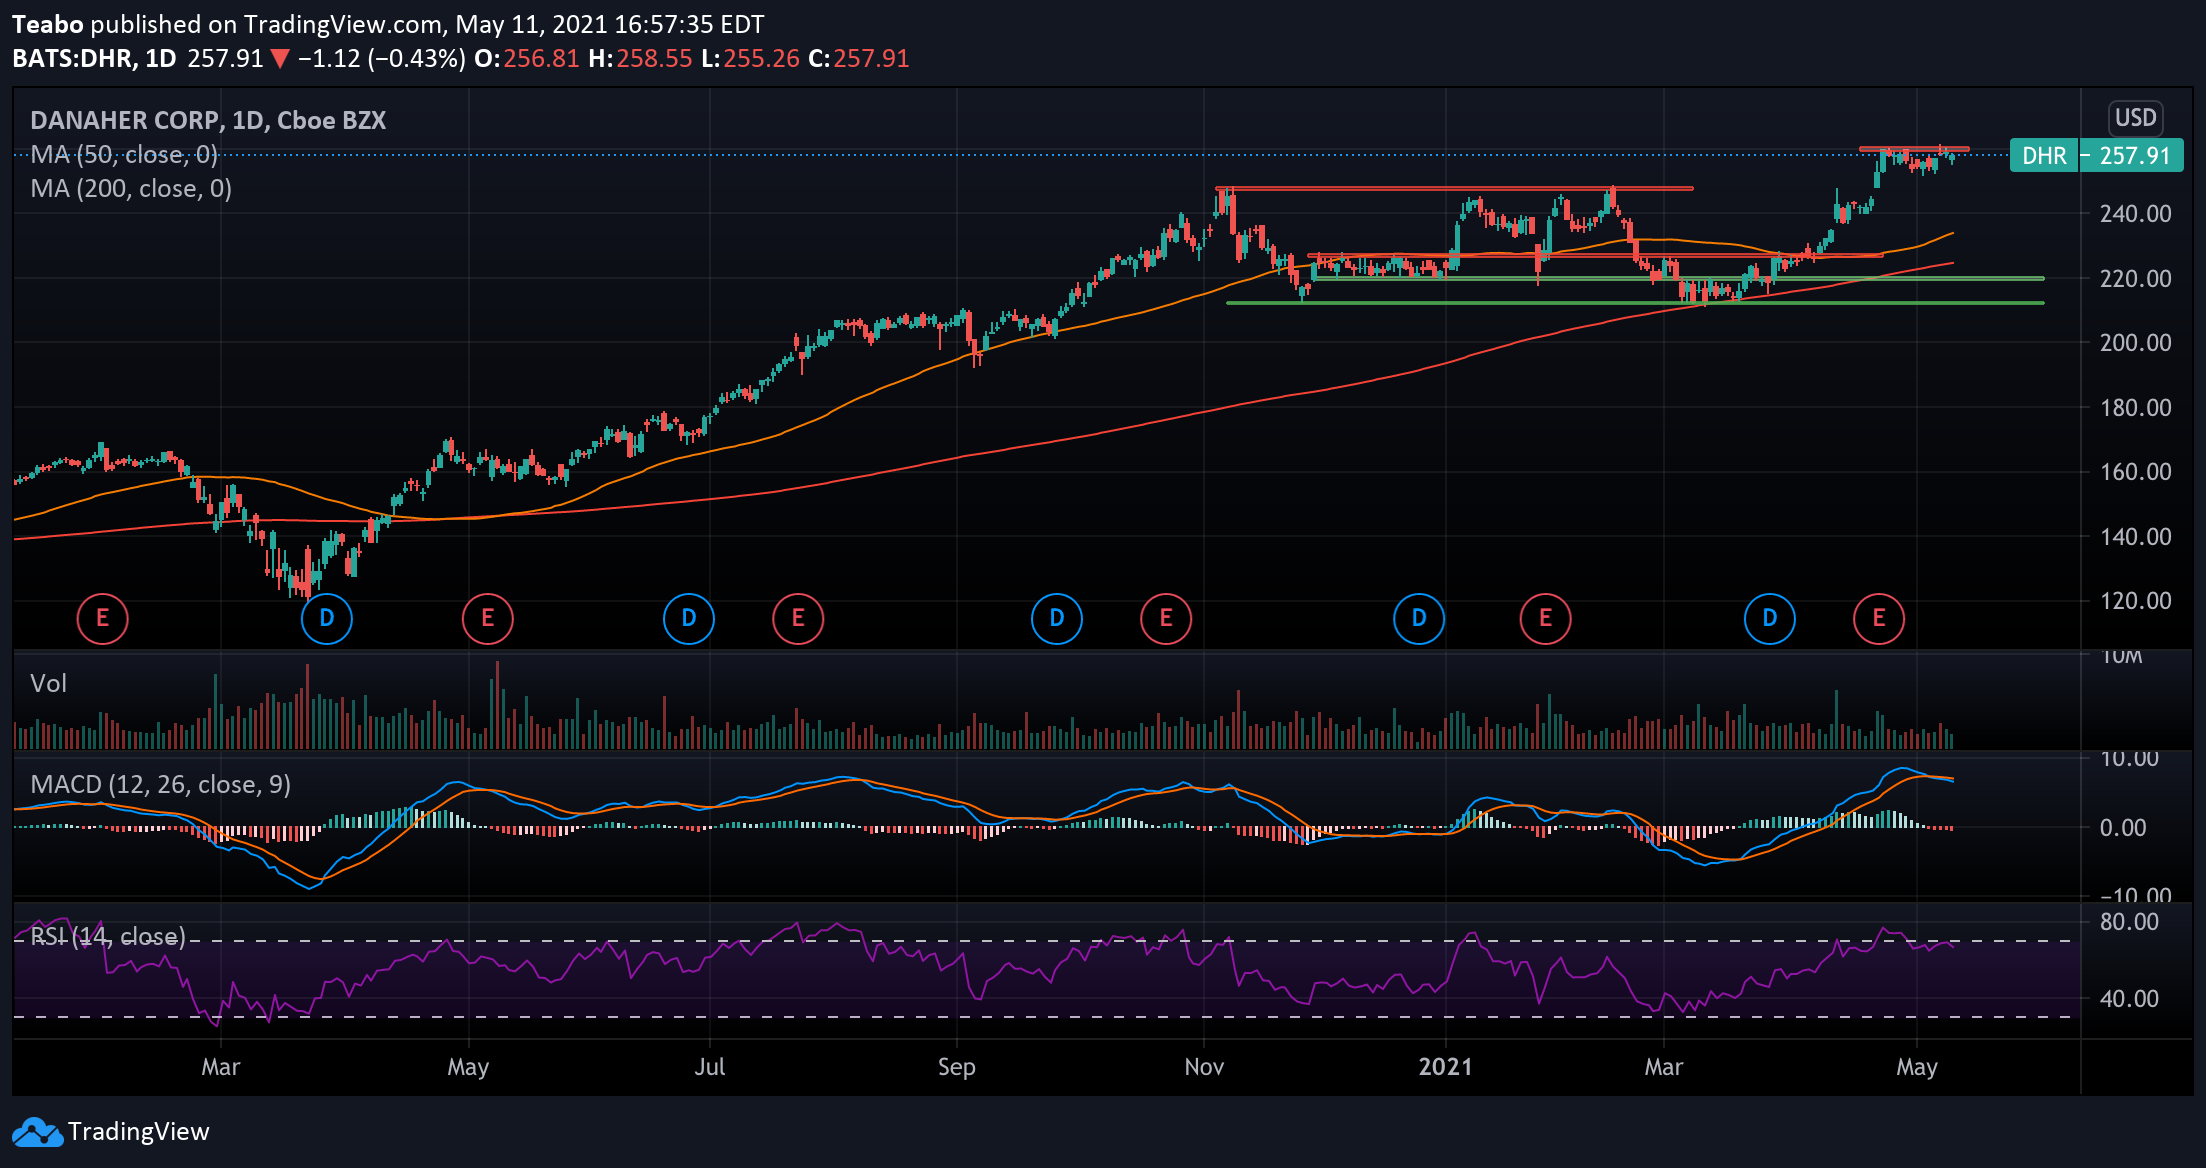Screen dimensions: 2206x1168
Task: Click the earnings E marker left of Mar 2020
Action: [x=102, y=618]
